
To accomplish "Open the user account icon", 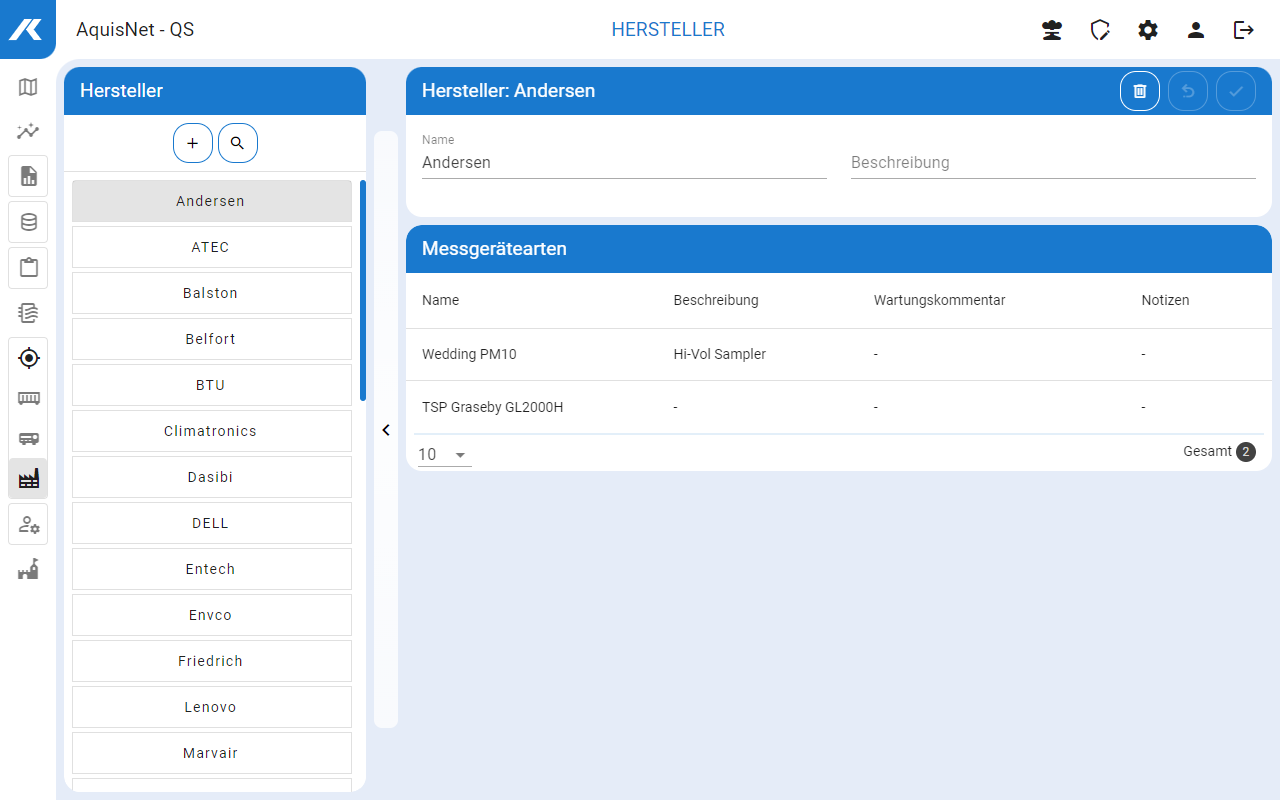I will tap(1196, 30).
